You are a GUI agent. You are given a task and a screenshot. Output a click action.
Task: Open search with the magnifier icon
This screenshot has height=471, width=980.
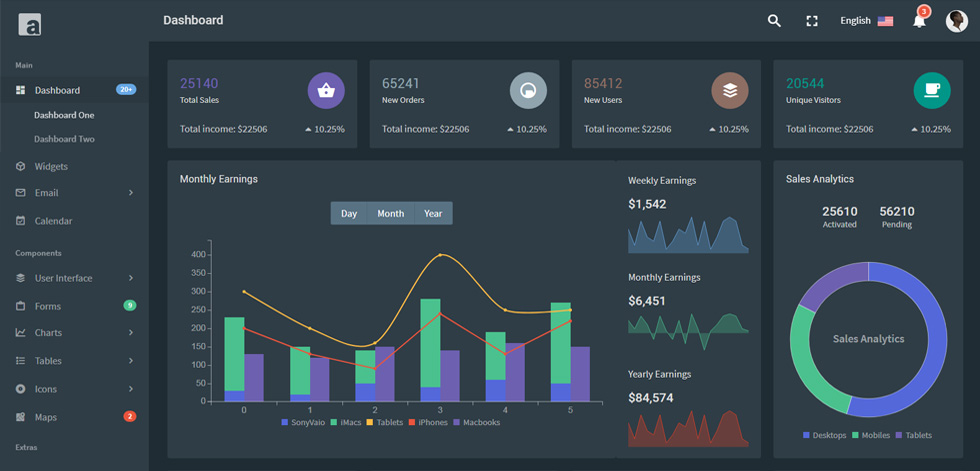(774, 21)
